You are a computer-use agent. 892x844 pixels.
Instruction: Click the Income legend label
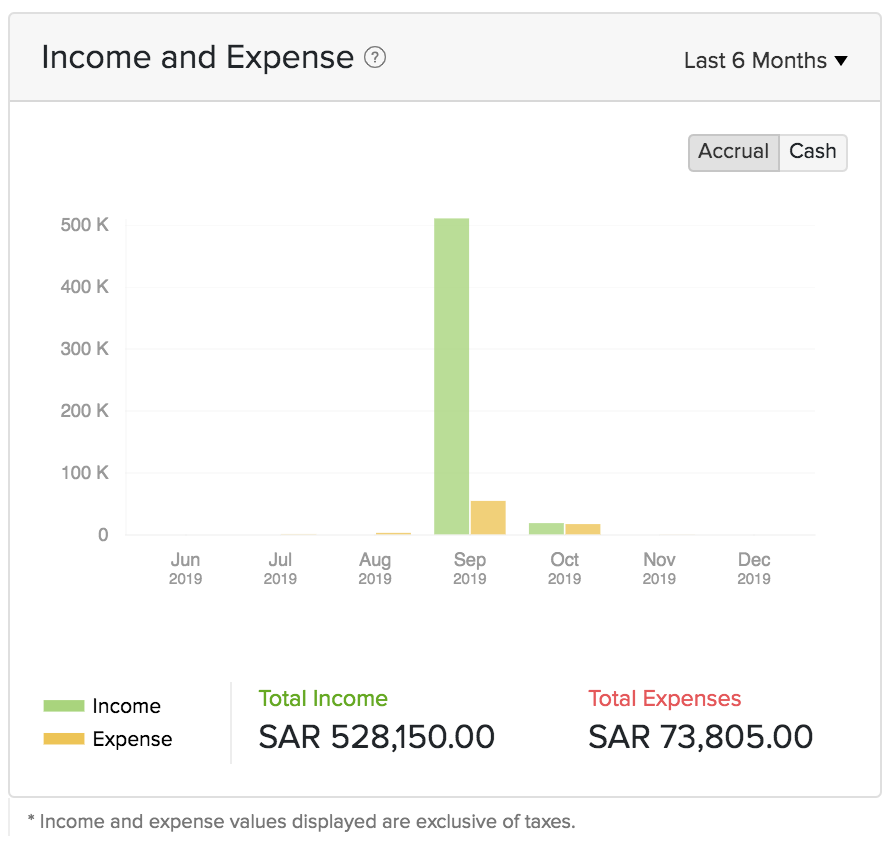pos(126,706)
